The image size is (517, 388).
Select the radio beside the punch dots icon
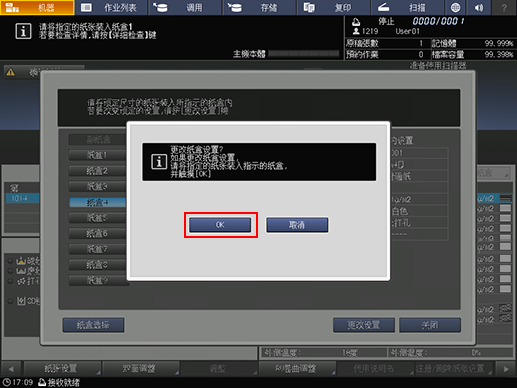[x=11, y=281]
